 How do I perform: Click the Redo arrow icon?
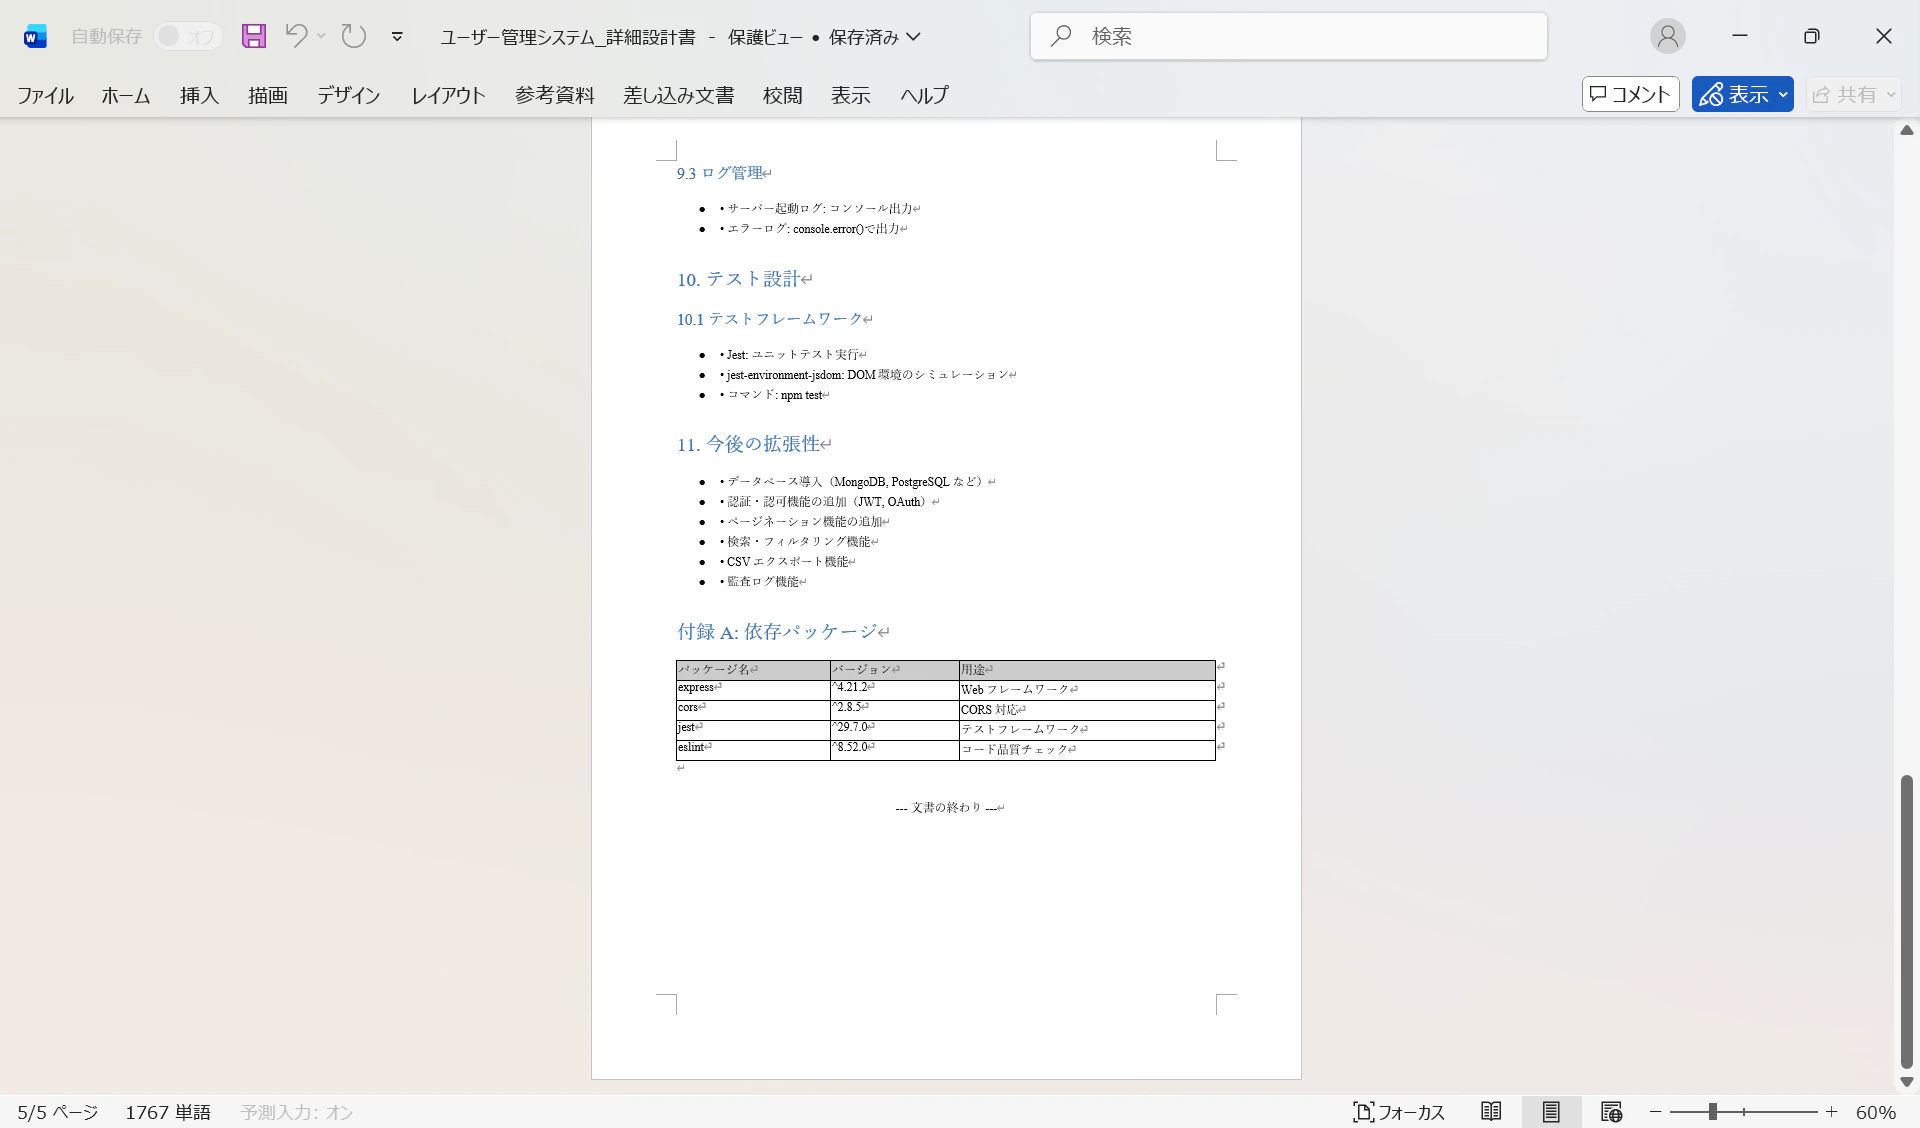(x=354, y=36)
